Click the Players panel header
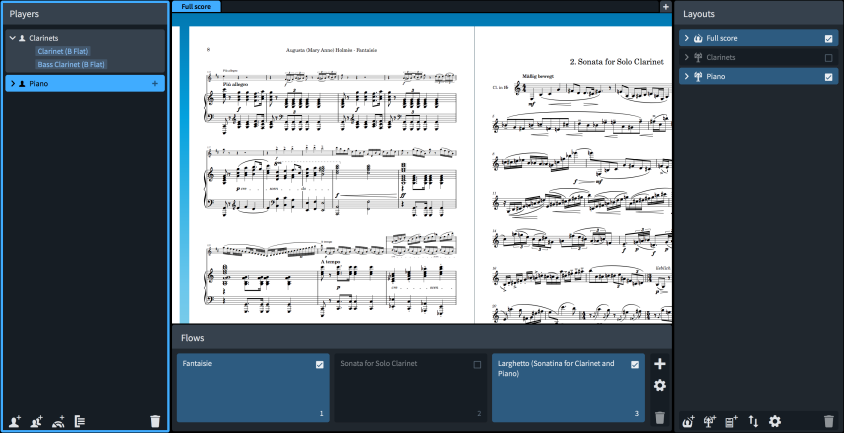 click(85, 14)
